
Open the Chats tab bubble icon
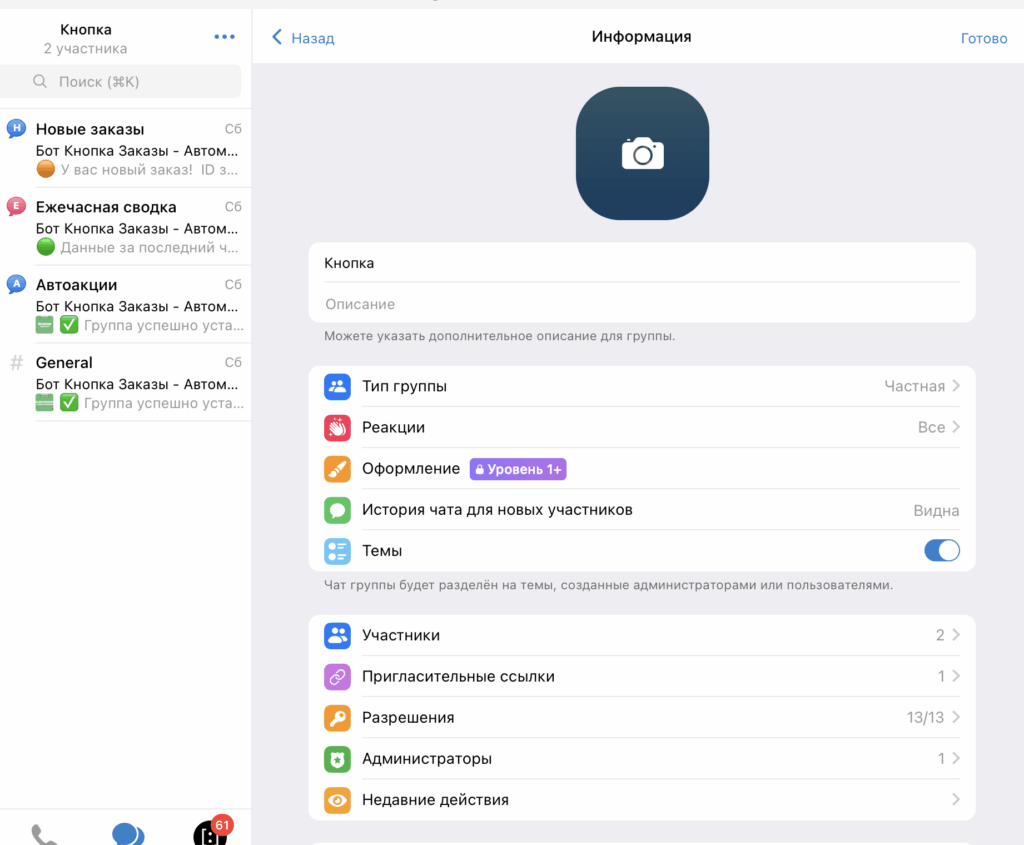tap(128, 834)
